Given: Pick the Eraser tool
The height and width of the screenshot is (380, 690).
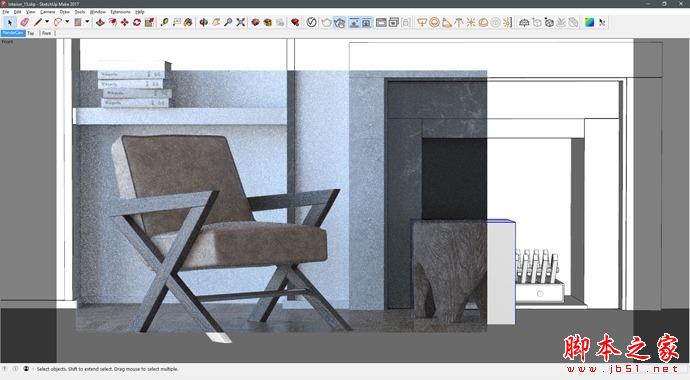Looking at the screenshot, I should click(x=25, y=22).
